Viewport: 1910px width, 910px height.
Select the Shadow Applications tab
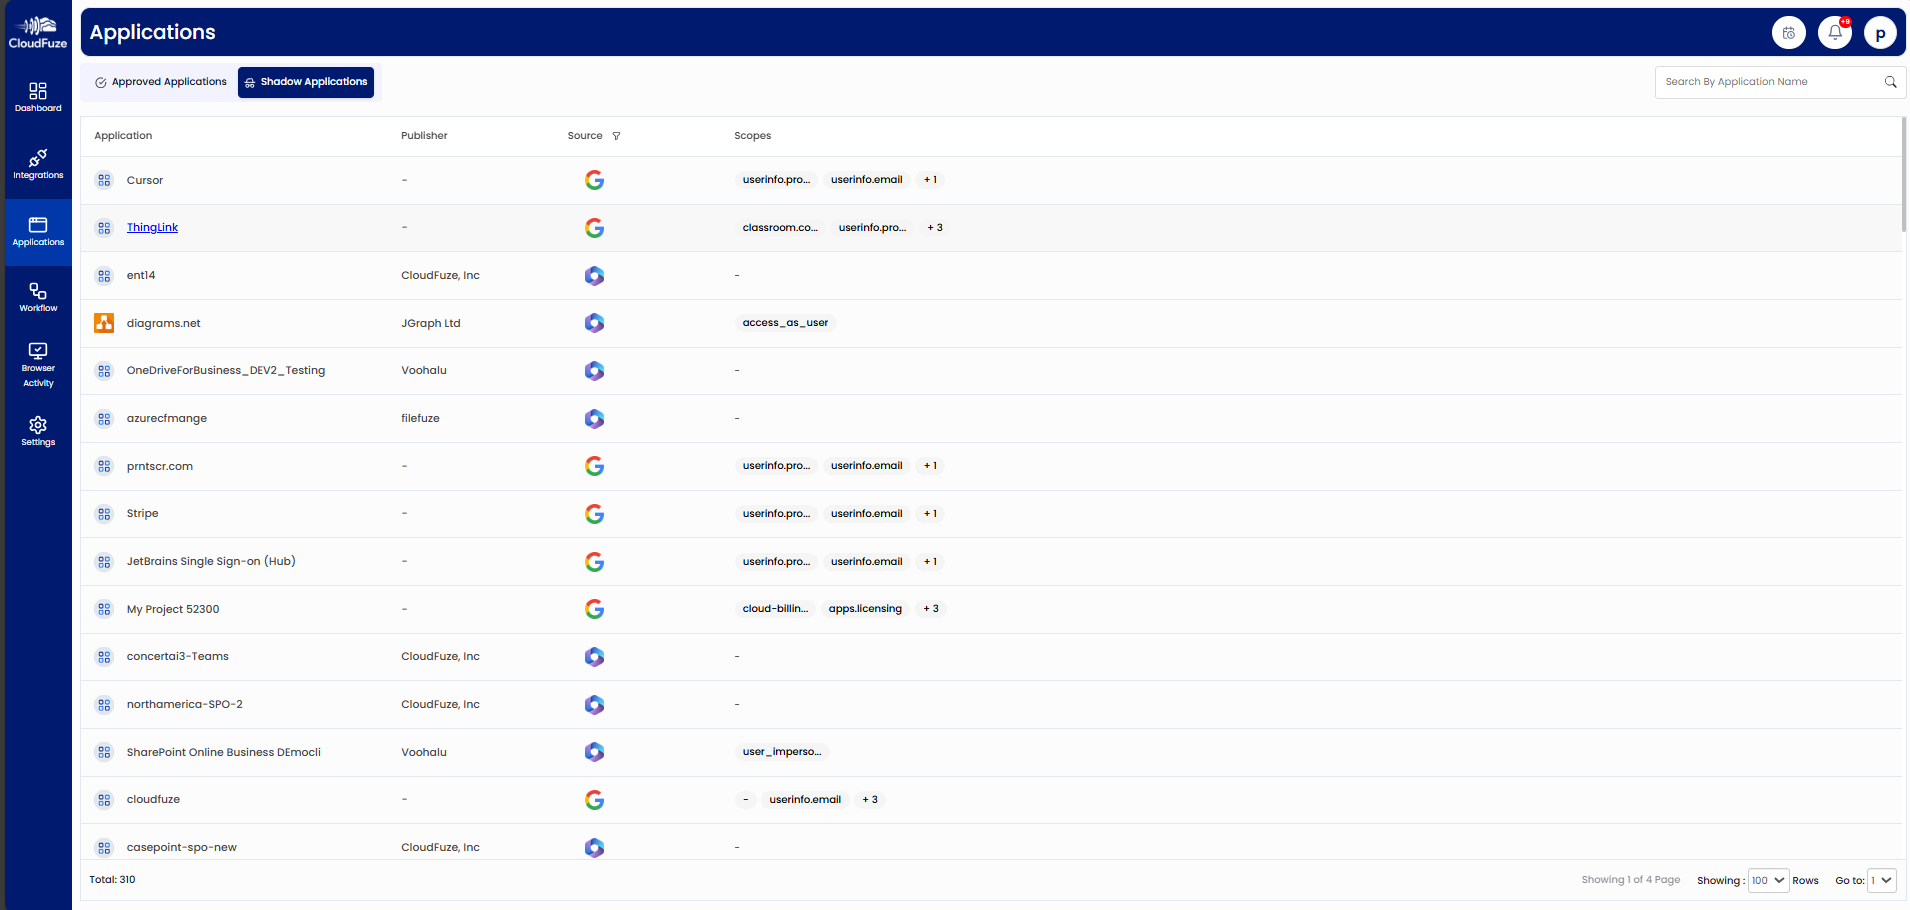pyautogui.click(x=306, y=82)
